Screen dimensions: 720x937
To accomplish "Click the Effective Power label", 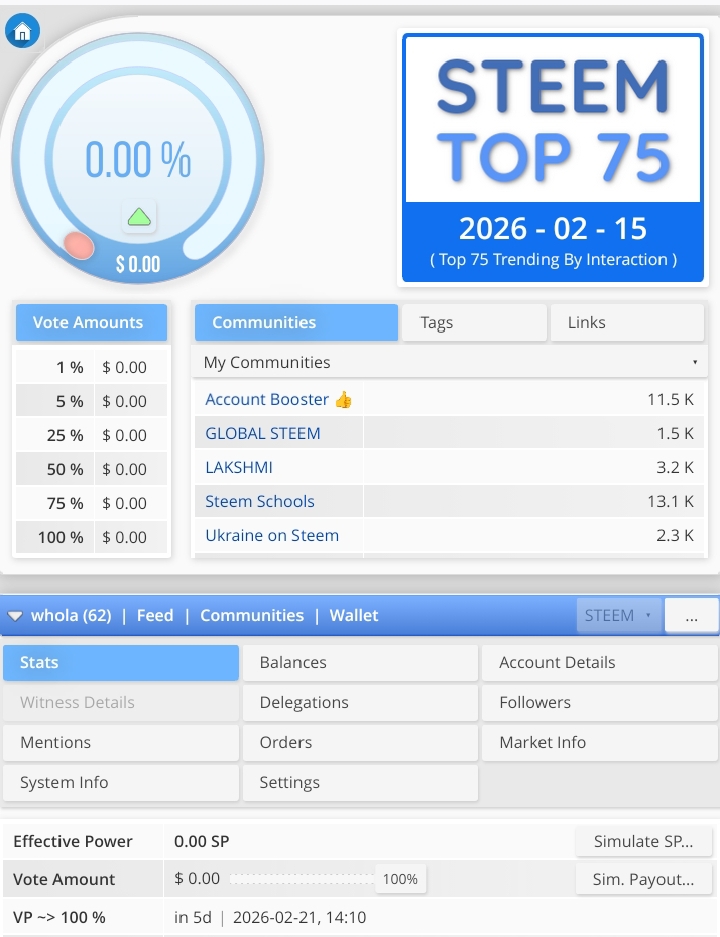I will 72,841.
